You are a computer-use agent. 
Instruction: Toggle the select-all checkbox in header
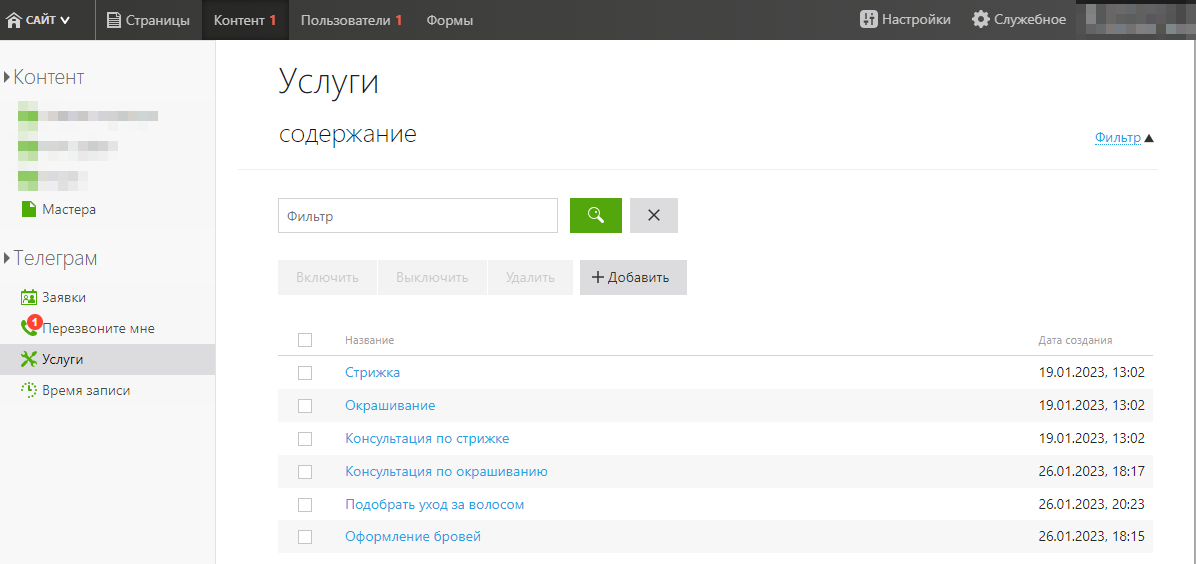pos(305,340)
